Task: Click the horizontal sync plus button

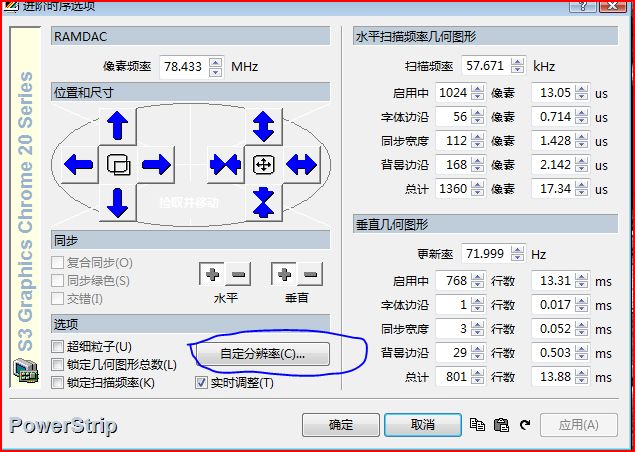Action: click(x=212, y=275)
